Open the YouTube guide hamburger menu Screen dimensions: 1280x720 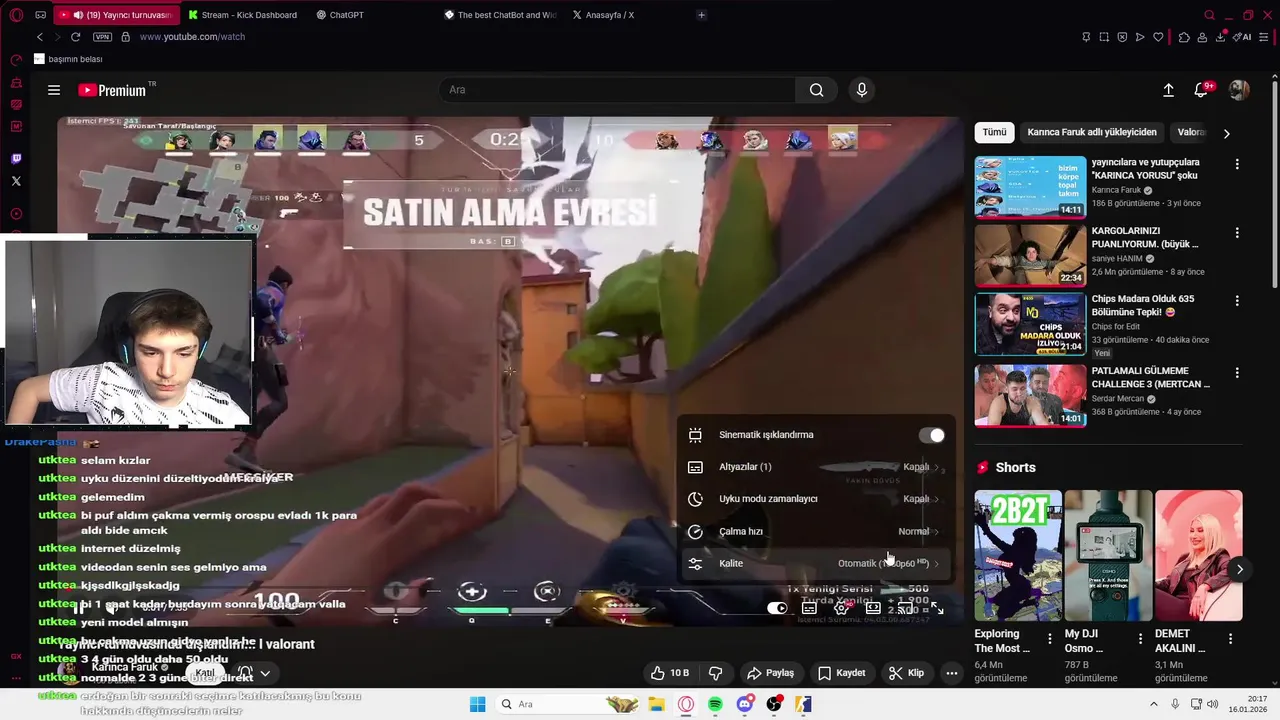pyautogui.click(x=54, y=90)
